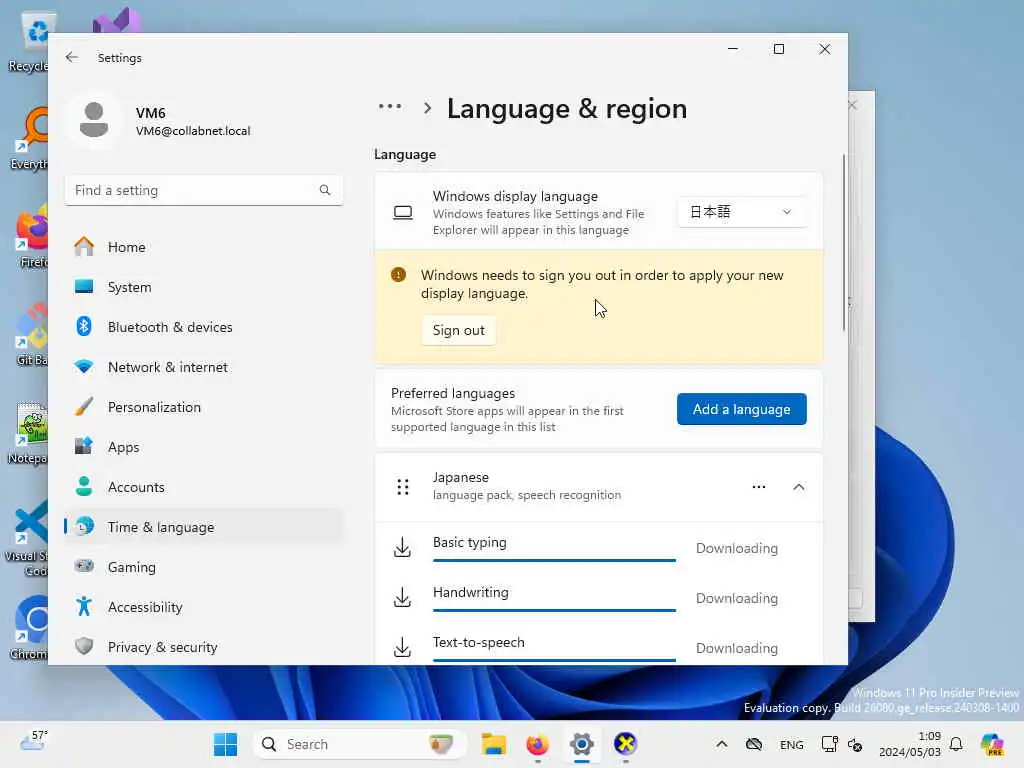1024x768 pixels.
Task: Click the Japanese drag handle icon
Action: [403, 487]
